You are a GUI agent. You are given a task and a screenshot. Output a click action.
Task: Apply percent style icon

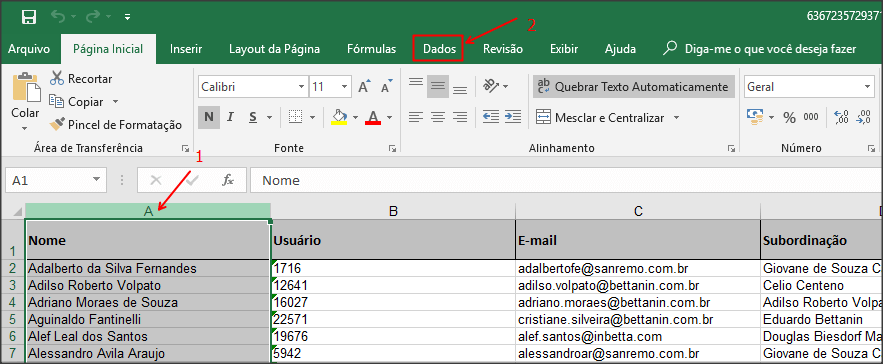790,118
